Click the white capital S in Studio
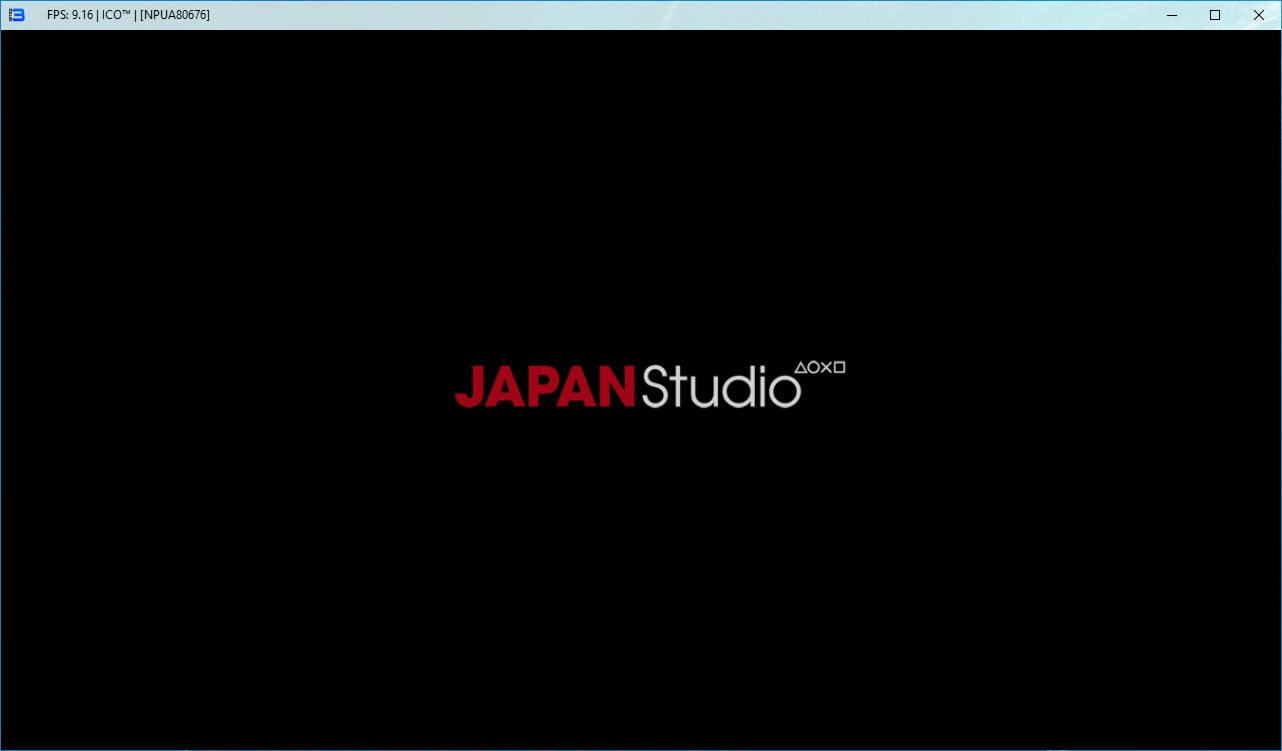 pos(654,387)
